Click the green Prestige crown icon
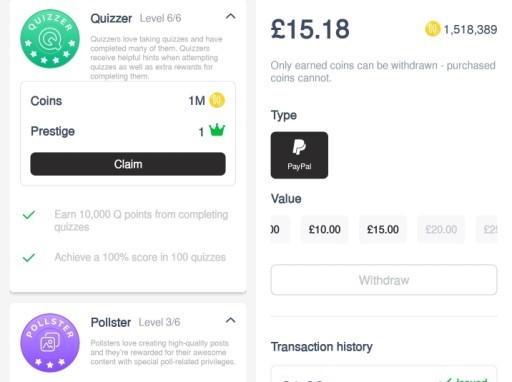Image resolution: width=512 pixels, height=382 pixels. point(217,130)
